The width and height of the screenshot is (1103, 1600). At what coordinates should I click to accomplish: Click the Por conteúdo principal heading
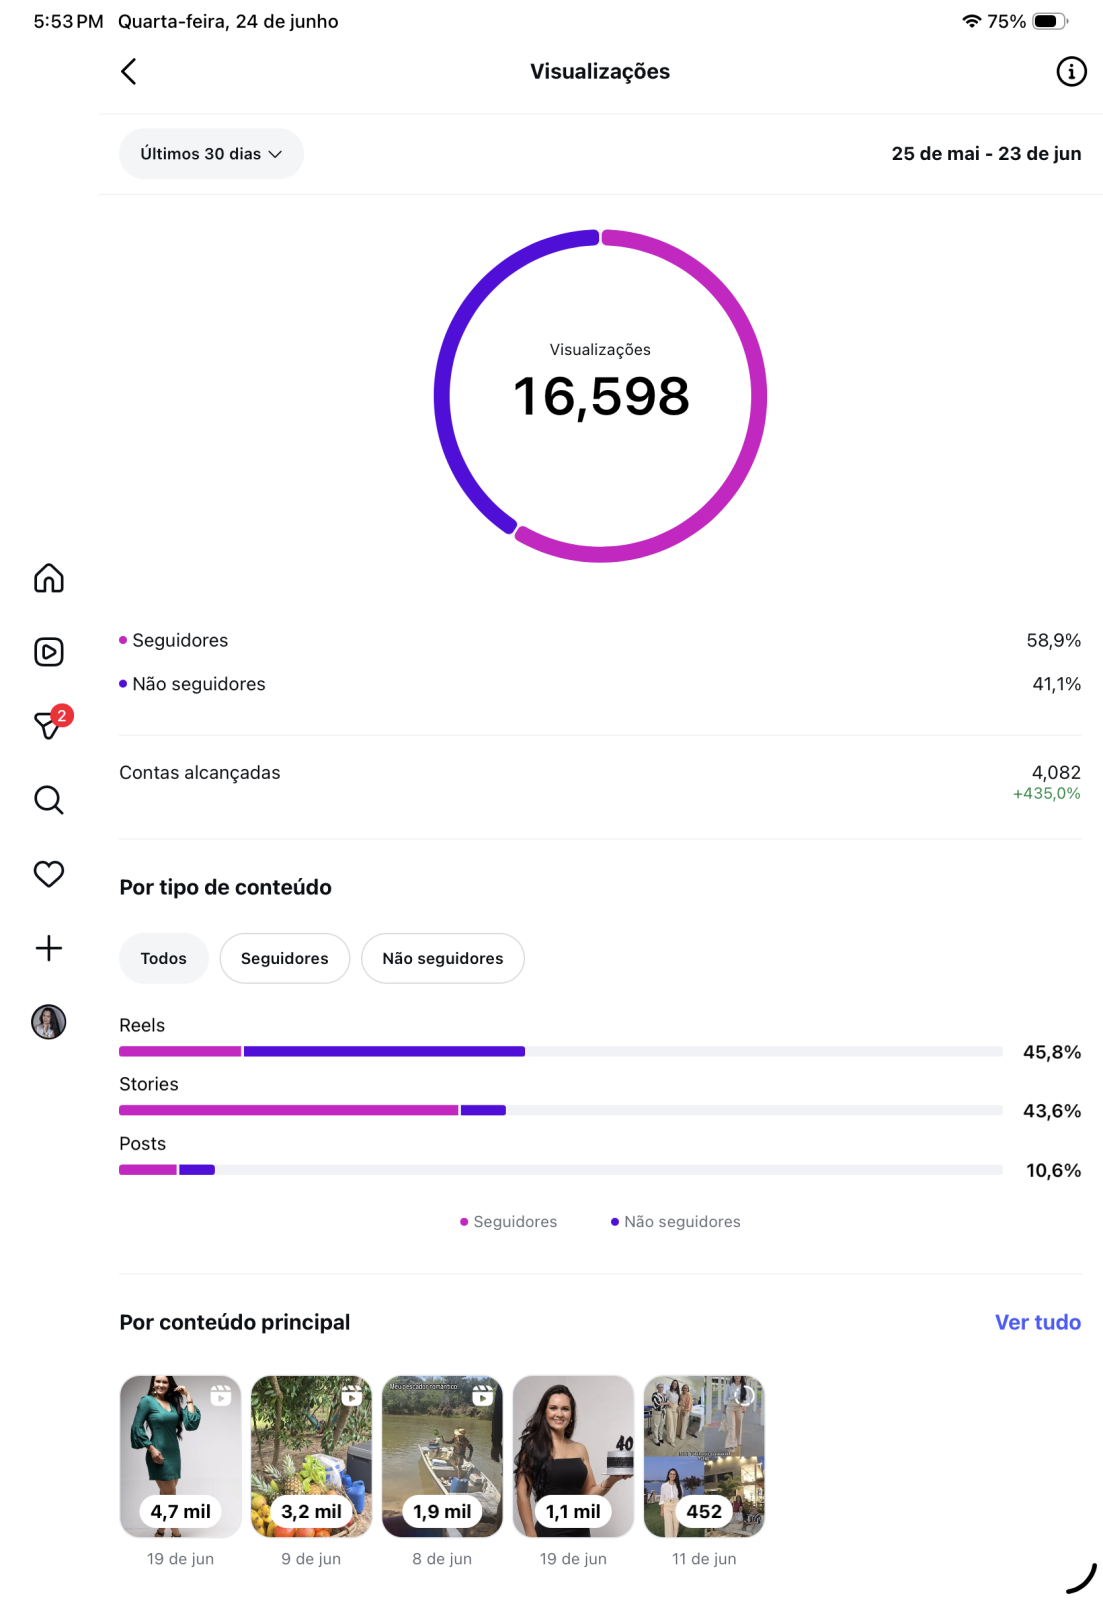(235, 1322)
